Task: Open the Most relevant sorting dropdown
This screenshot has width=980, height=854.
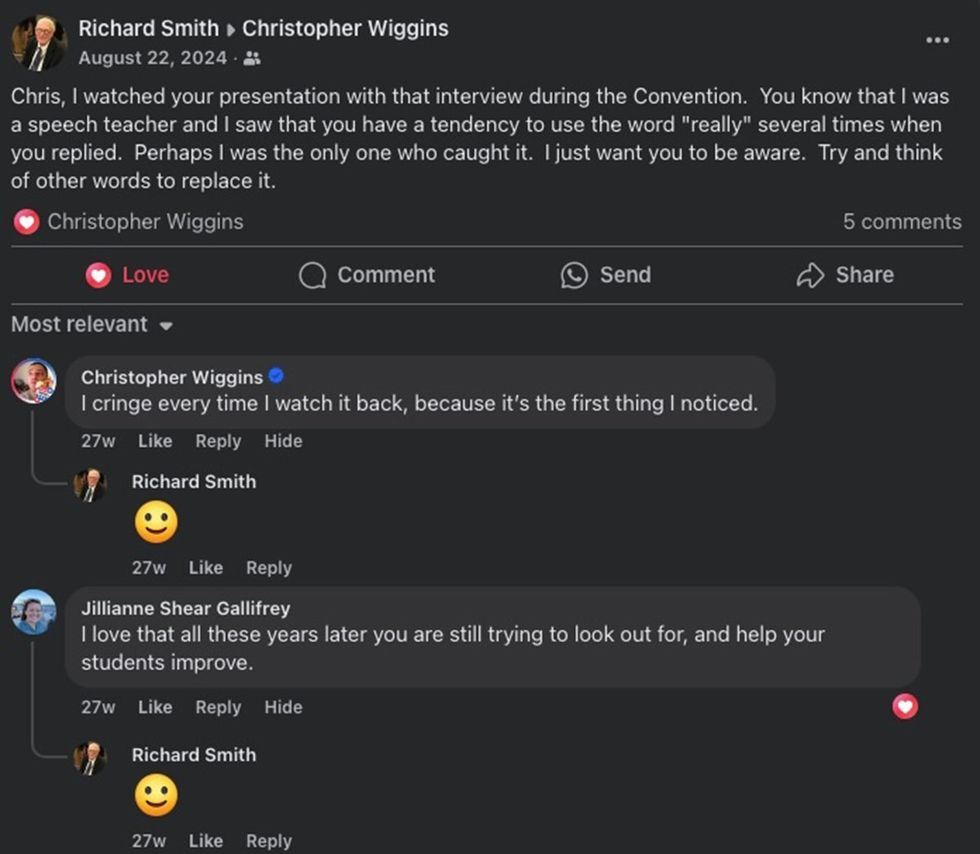Action: (92, 324)
